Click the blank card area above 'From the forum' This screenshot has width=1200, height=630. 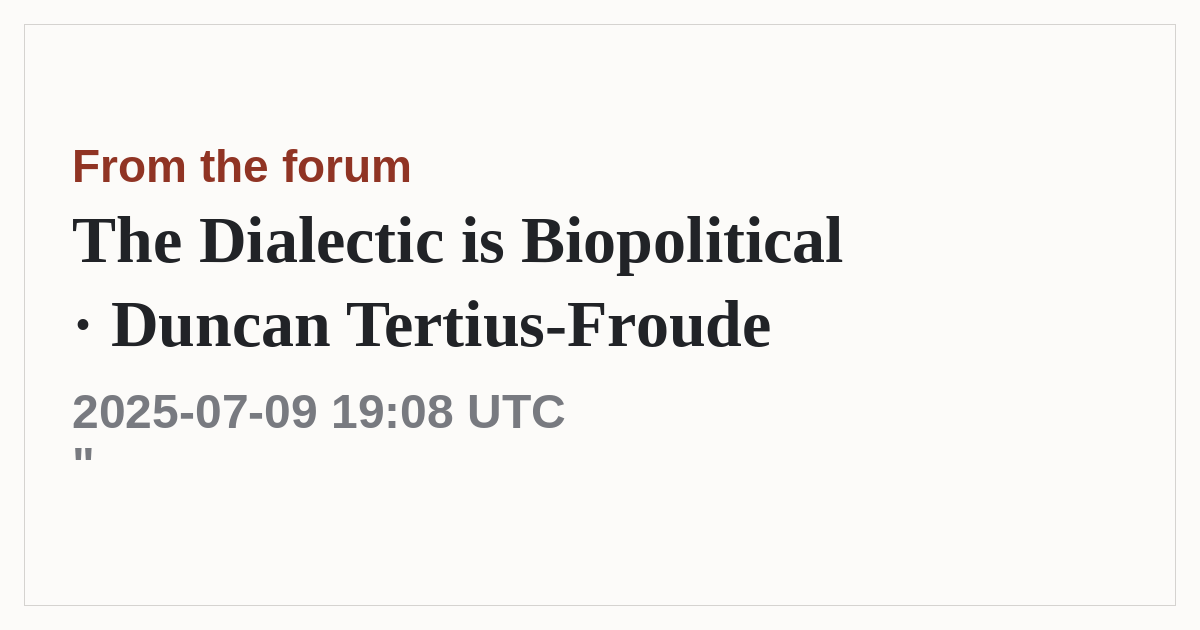tap(600, 82)
